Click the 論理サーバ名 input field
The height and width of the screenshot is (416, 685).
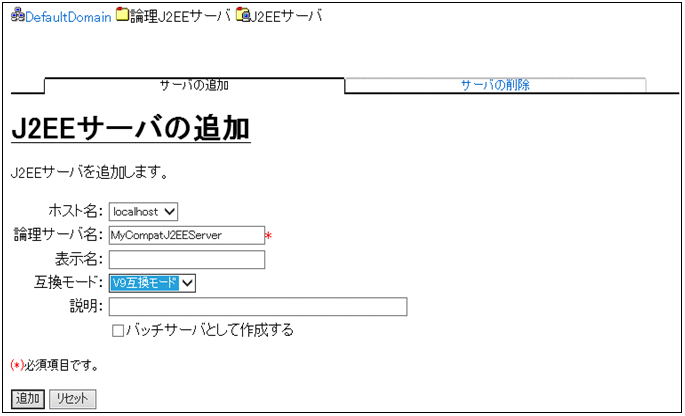187,235
